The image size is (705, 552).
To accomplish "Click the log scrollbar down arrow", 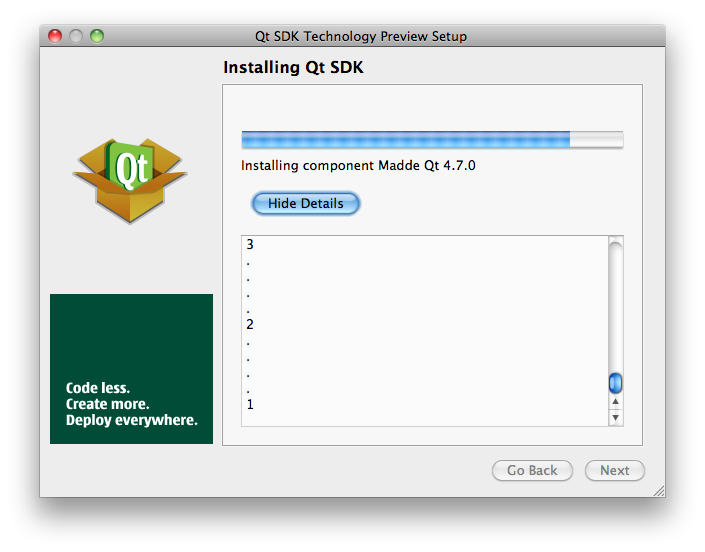I will click(x=616, y=418).
